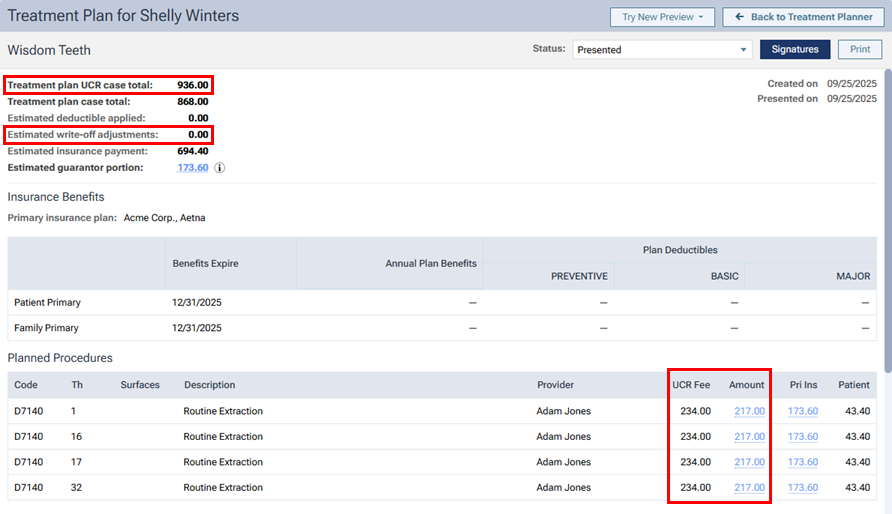Click the Code column header
The height and width of the screenshot is (514, 892).
pyautogui.click(x=26, y=385)
